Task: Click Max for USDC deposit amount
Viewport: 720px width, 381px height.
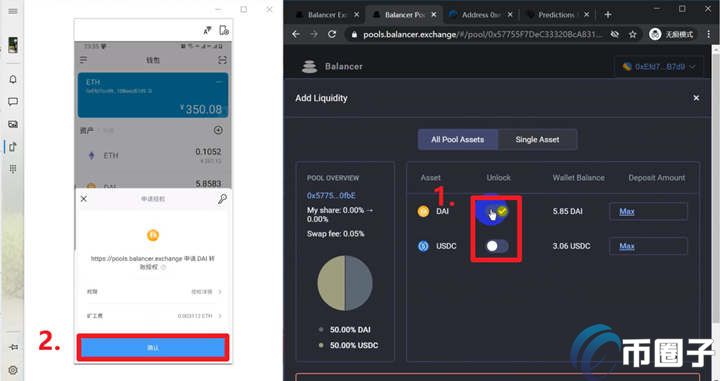Action: click(627, 247)
